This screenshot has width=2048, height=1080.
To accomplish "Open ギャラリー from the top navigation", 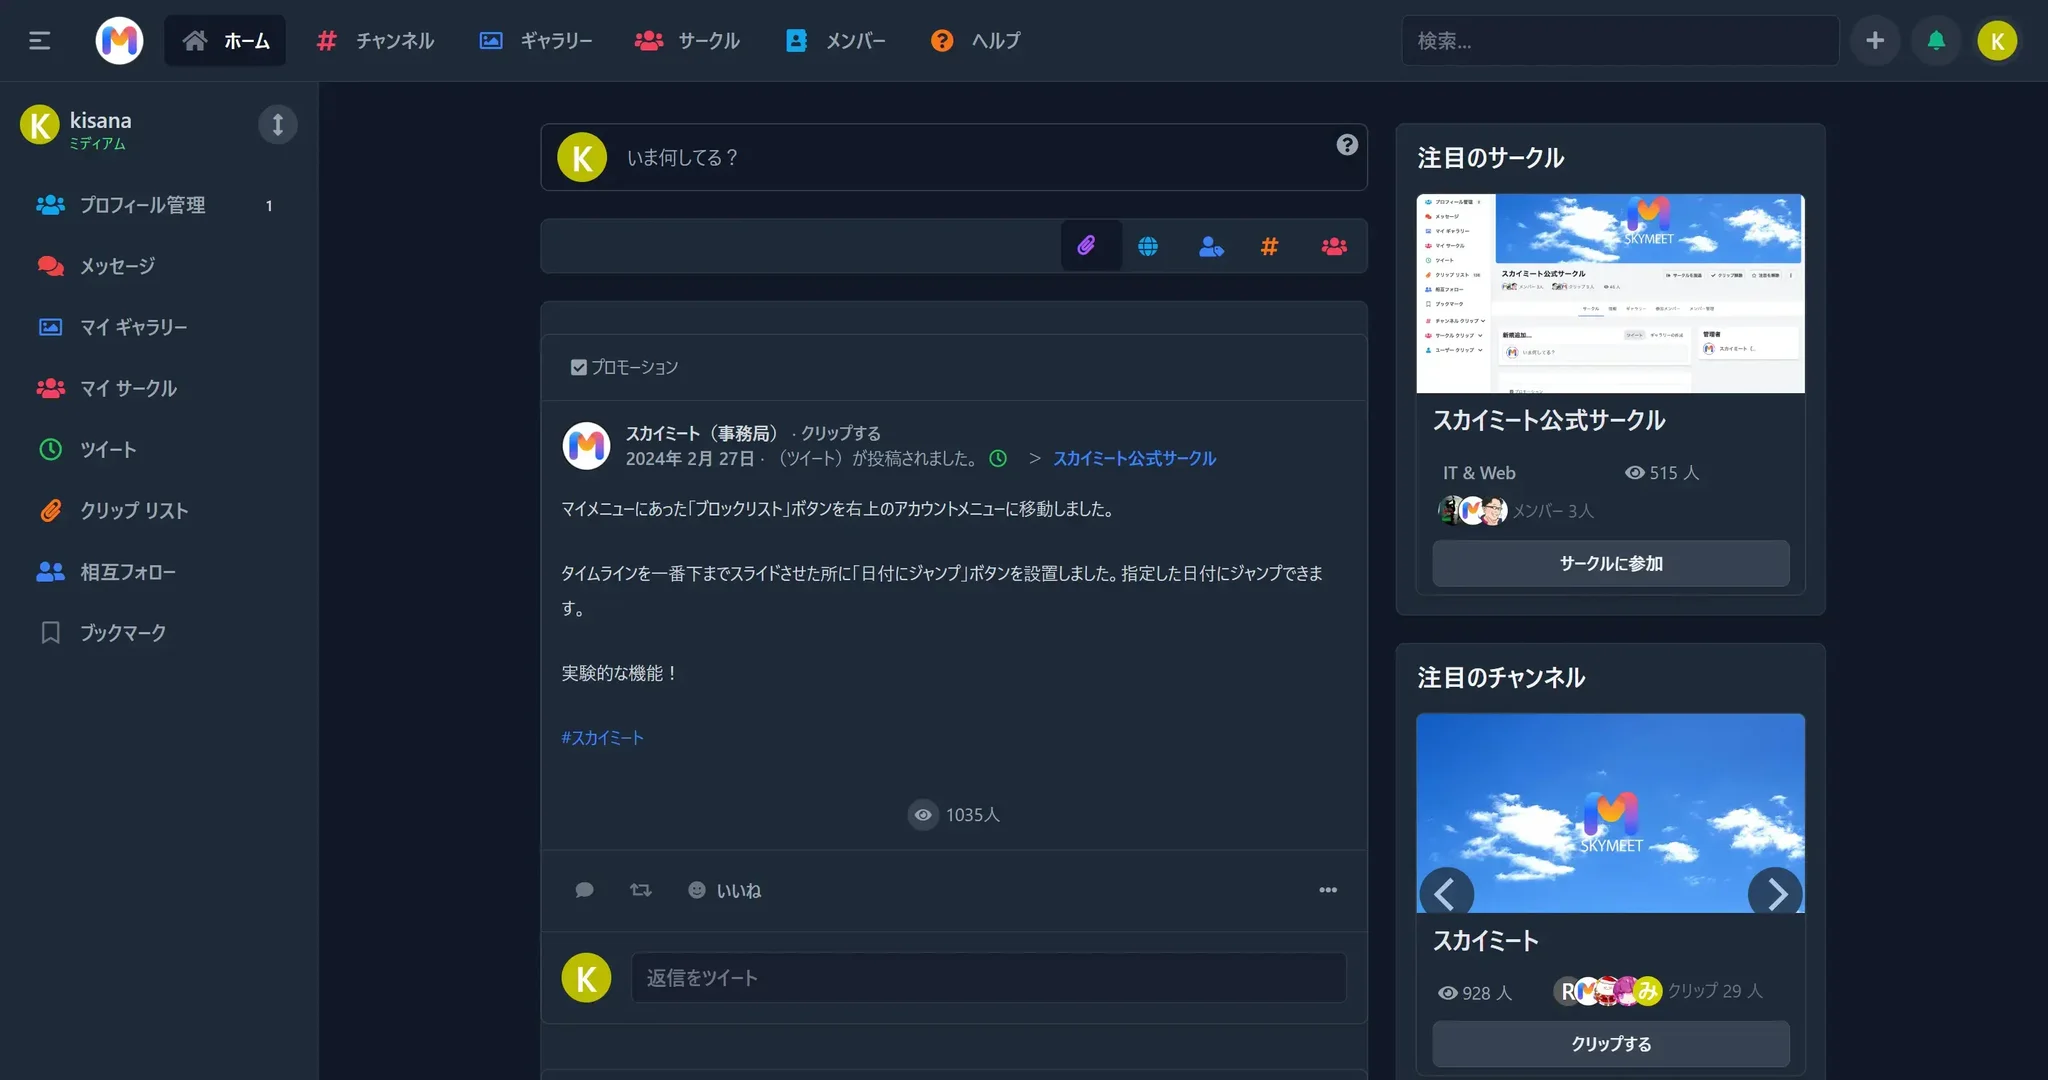I will pos(536,40).
